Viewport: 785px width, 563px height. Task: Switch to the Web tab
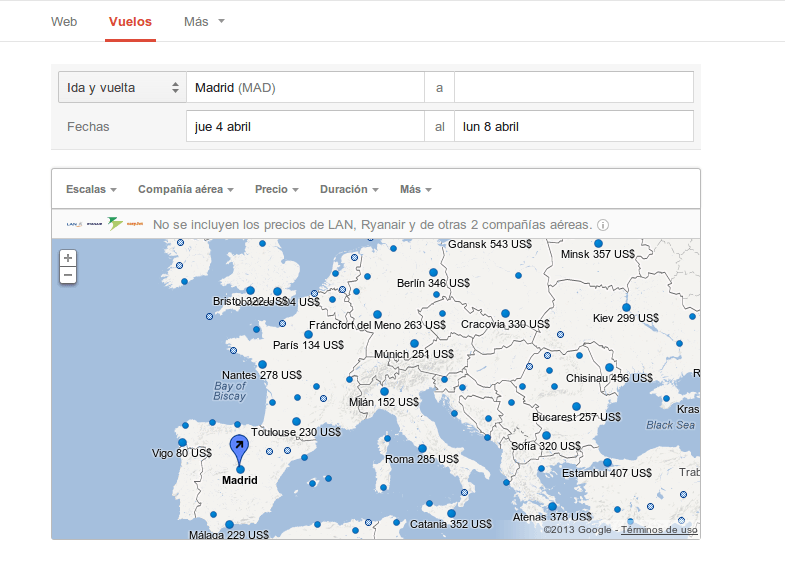click(x=64, y=21)
